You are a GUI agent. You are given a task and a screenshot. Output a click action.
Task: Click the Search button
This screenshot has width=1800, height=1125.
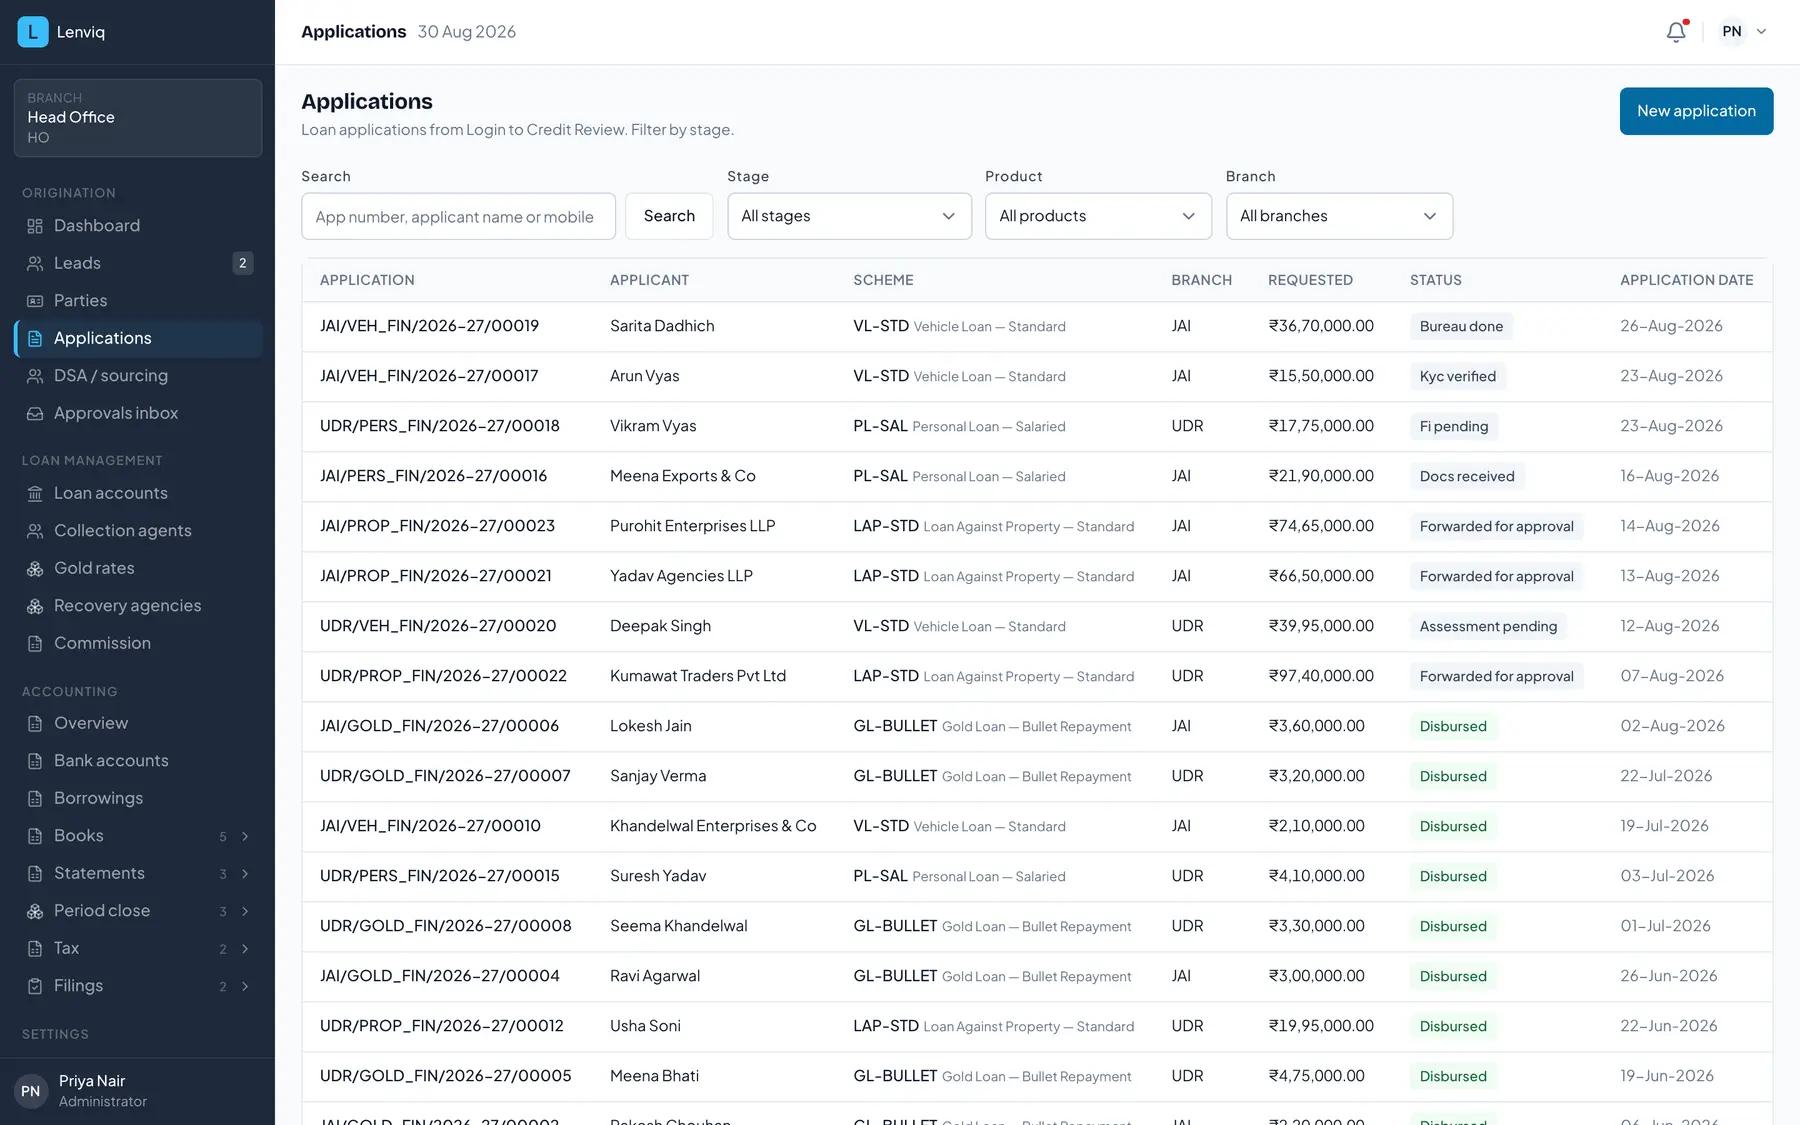pyautogui.click(x=669, y=216)
